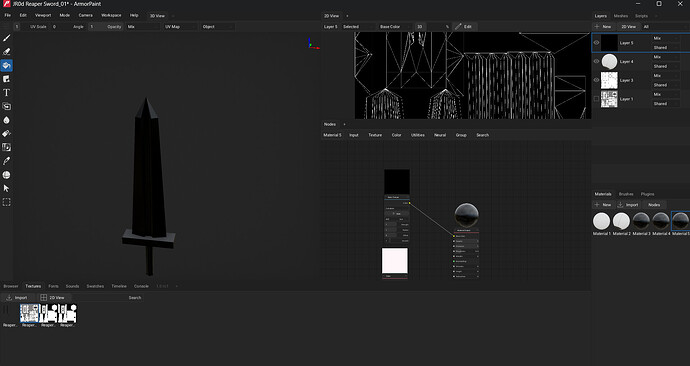Select the Text tool
Screen dimensions: 690x366
(6, 93)
